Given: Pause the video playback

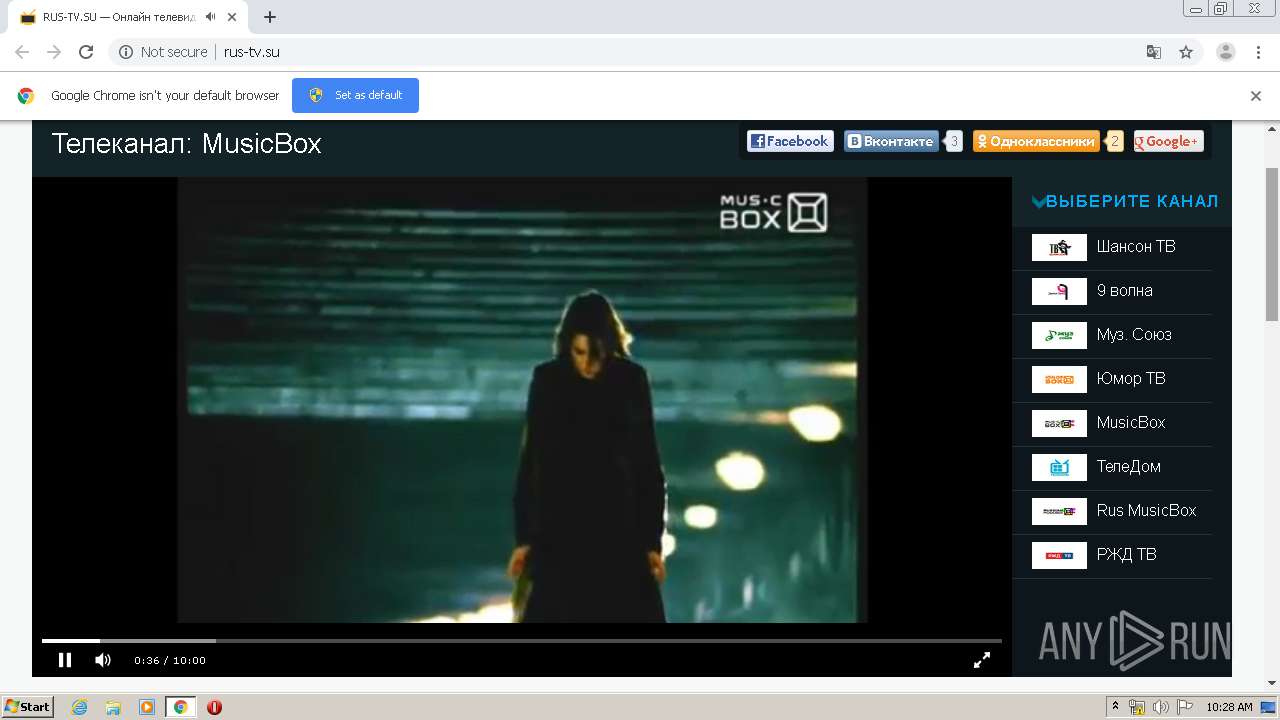Looking at the screenshot, I should click(65, 660).
